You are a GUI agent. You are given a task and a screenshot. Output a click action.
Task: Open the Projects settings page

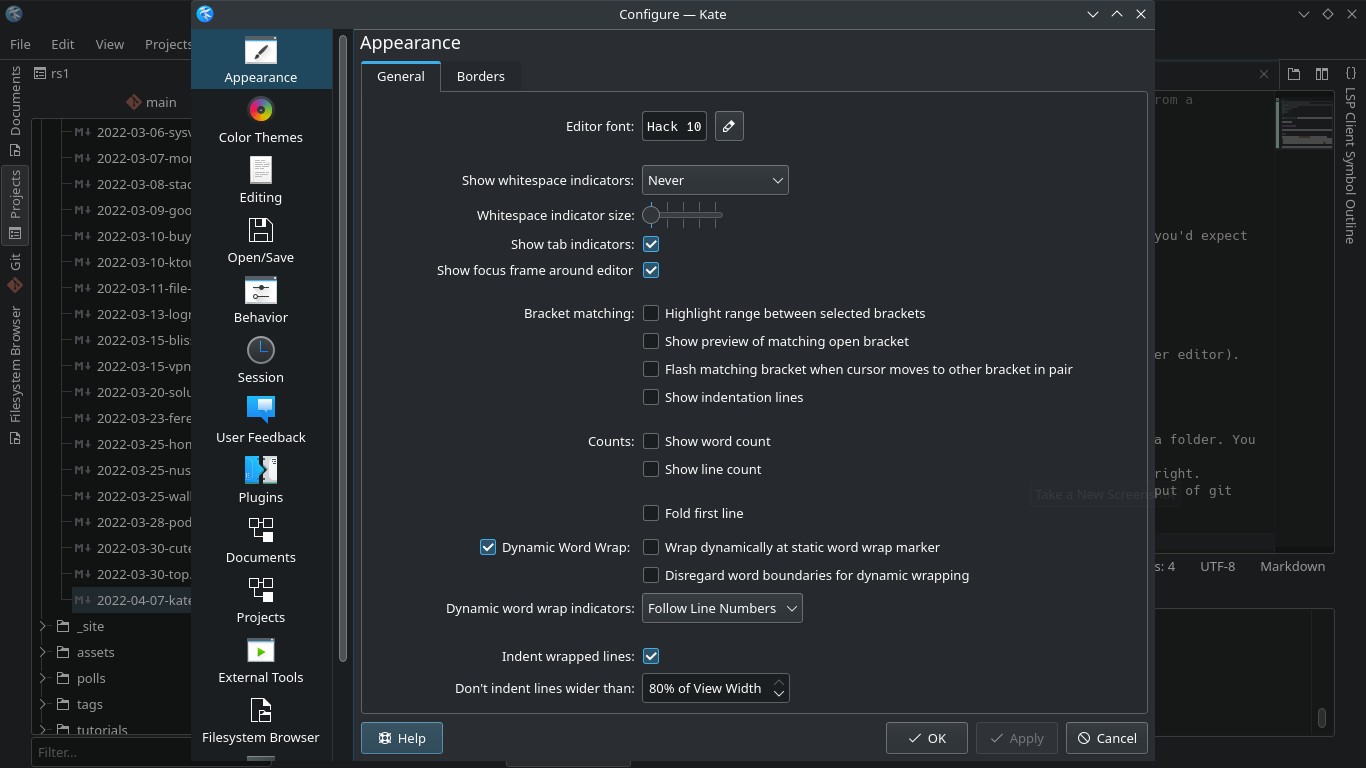261,600
